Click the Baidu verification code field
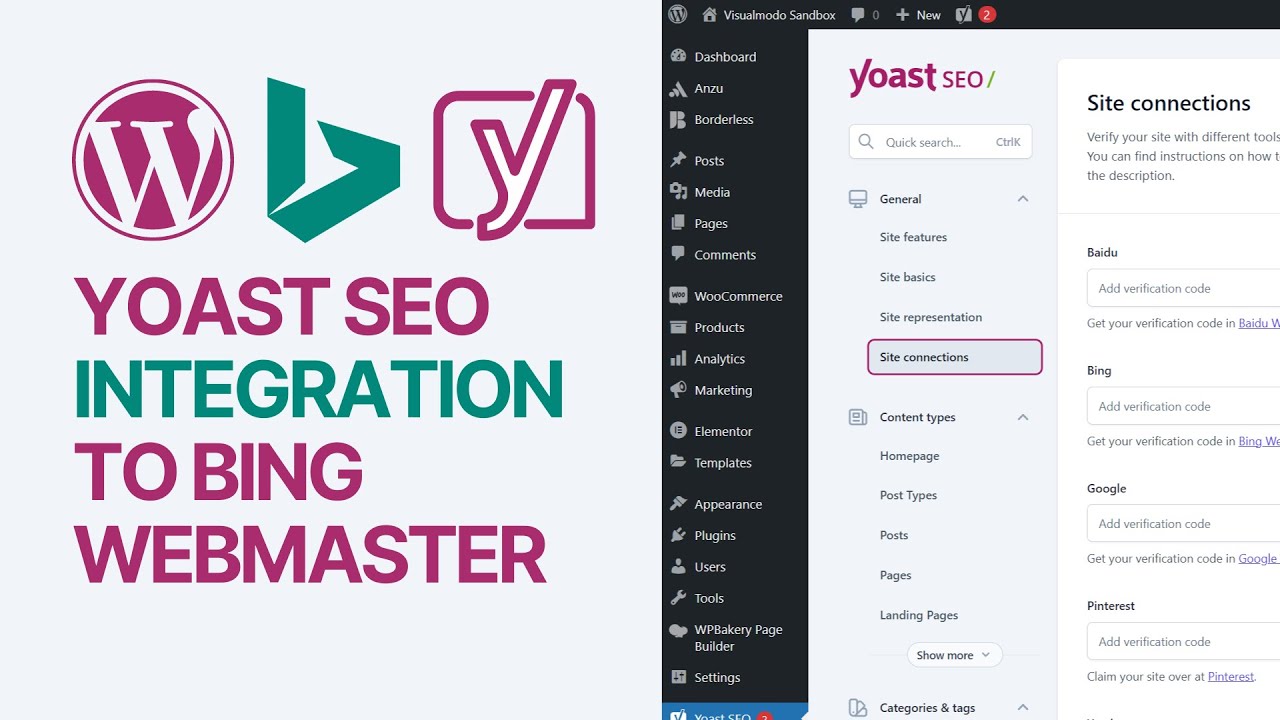Viewport: 1280px width, 720px height. (1183, 288)
